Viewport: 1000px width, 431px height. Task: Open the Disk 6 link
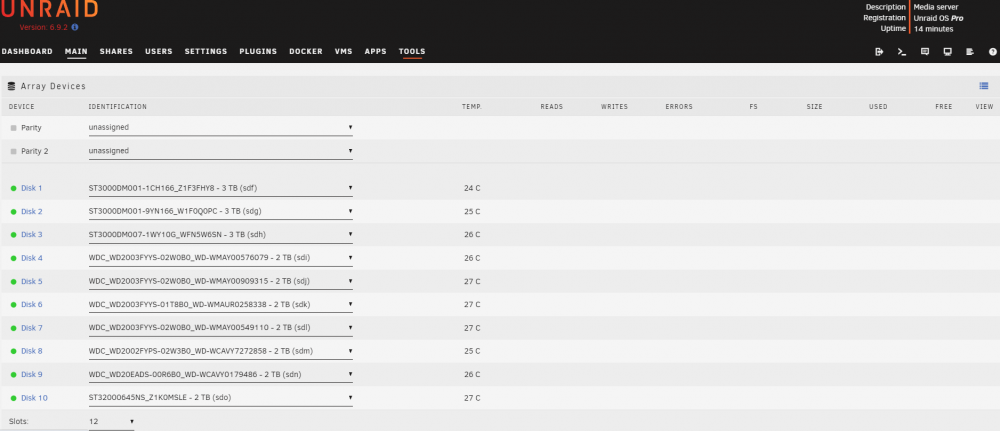click(x=32, y=305)
